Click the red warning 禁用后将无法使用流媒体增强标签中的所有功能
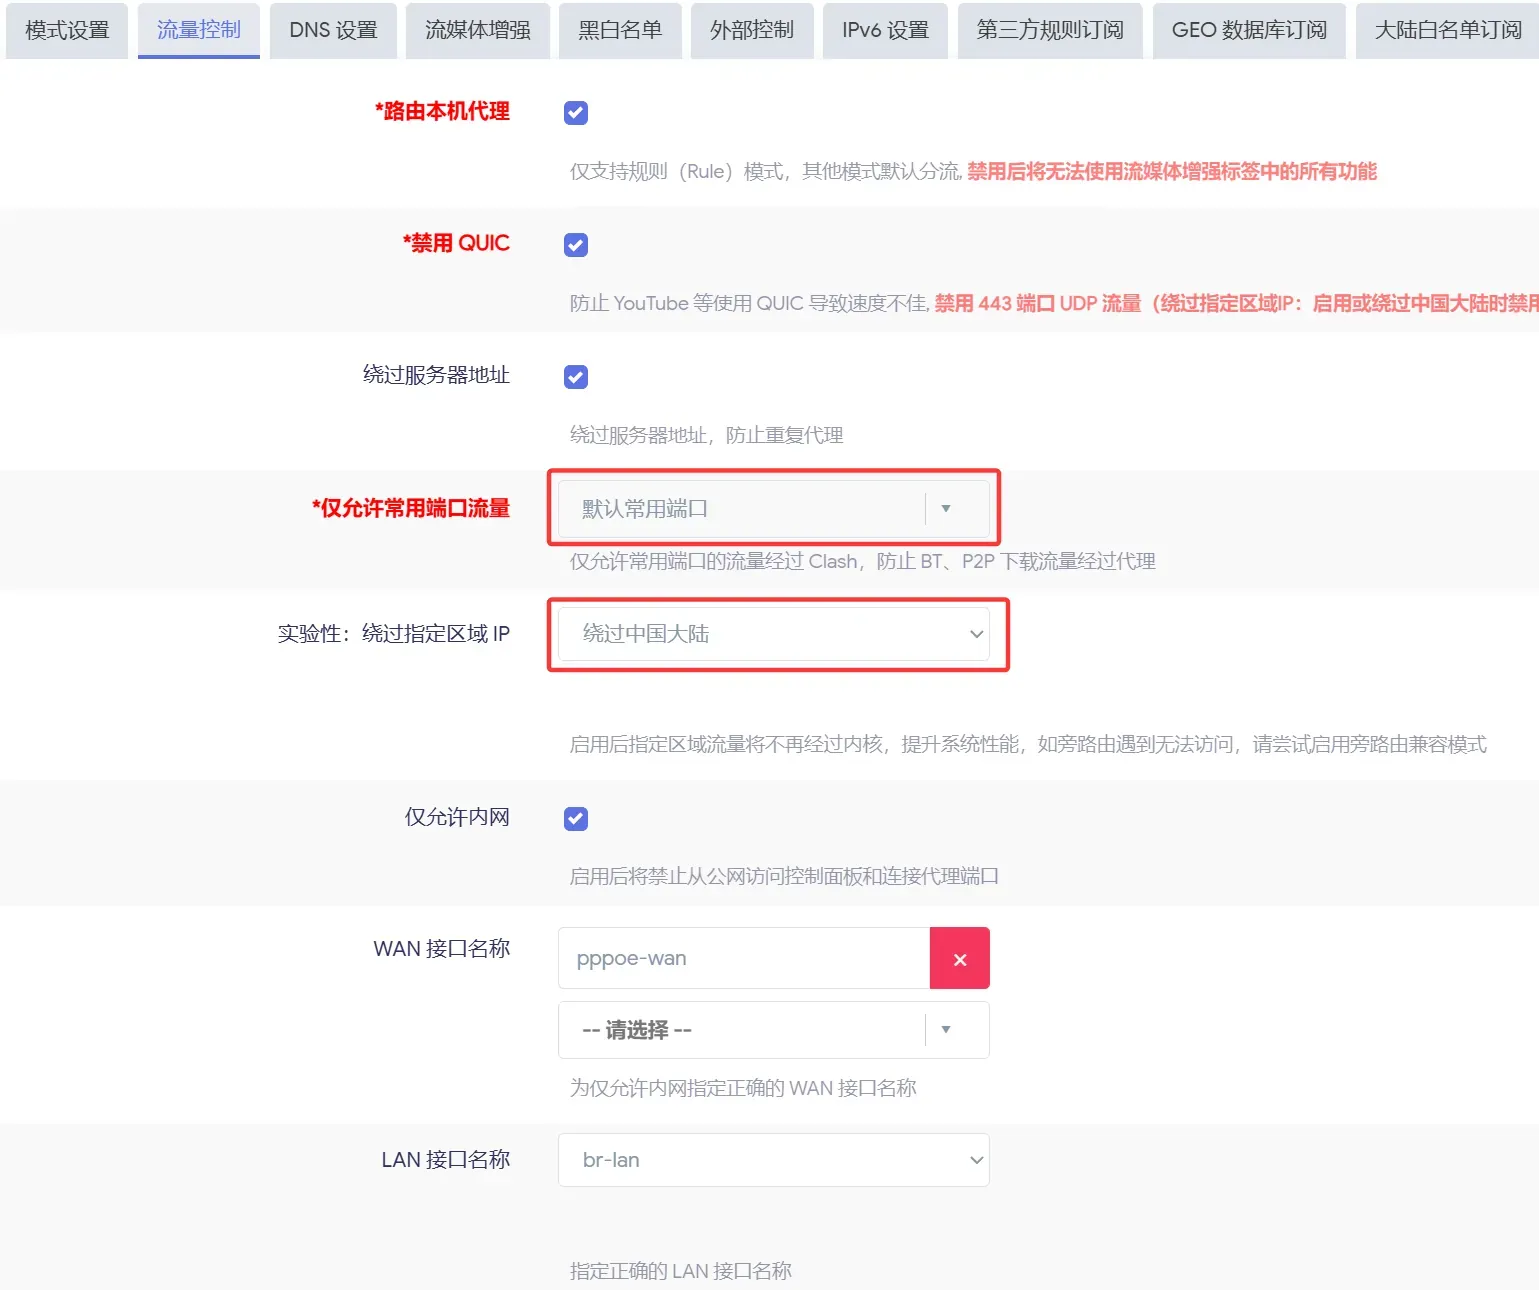This screenshot has width=1539, height=1290. [1172, 171]
